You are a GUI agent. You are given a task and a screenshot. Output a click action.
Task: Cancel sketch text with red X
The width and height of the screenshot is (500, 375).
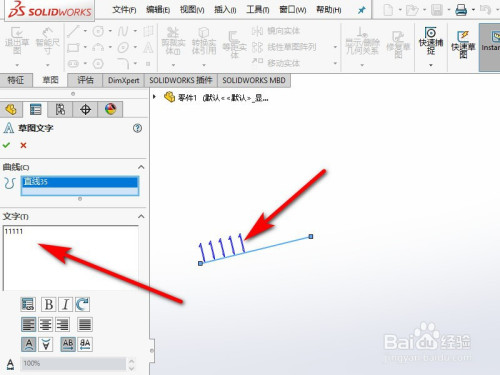[23, 145]
